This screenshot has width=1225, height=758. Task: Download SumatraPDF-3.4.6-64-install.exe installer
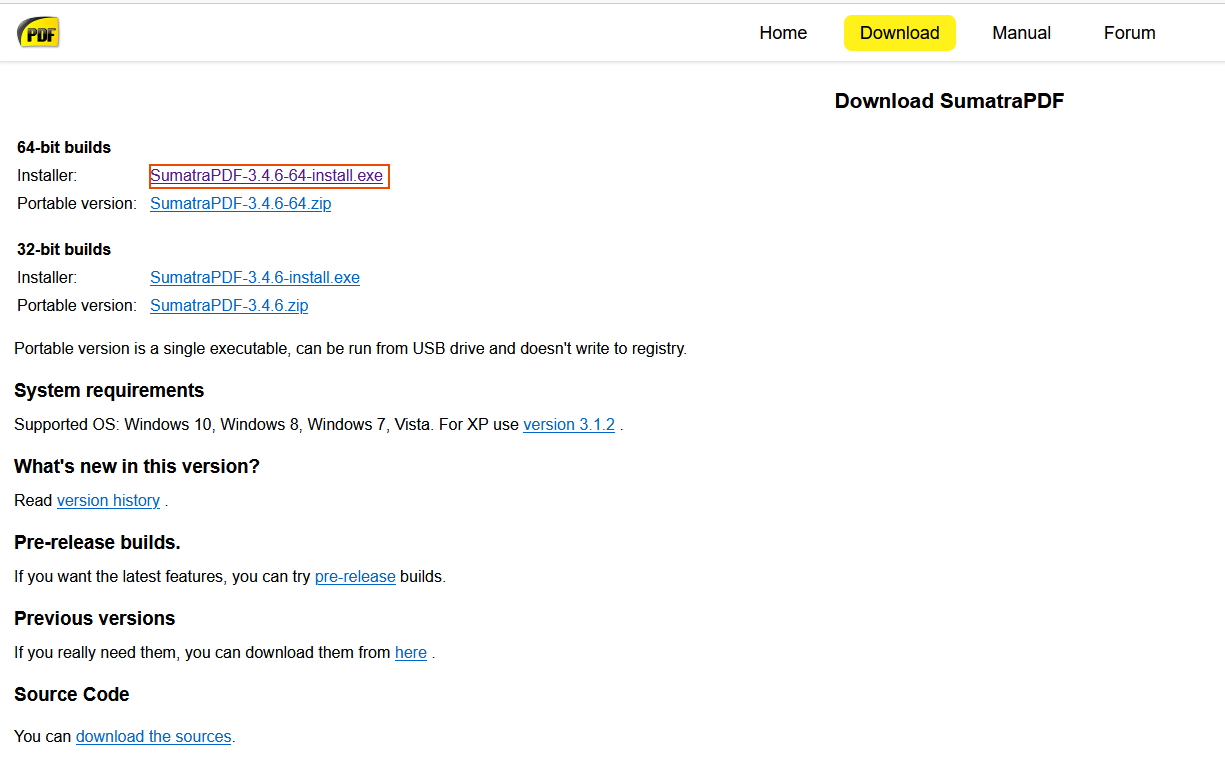point(267,176)
